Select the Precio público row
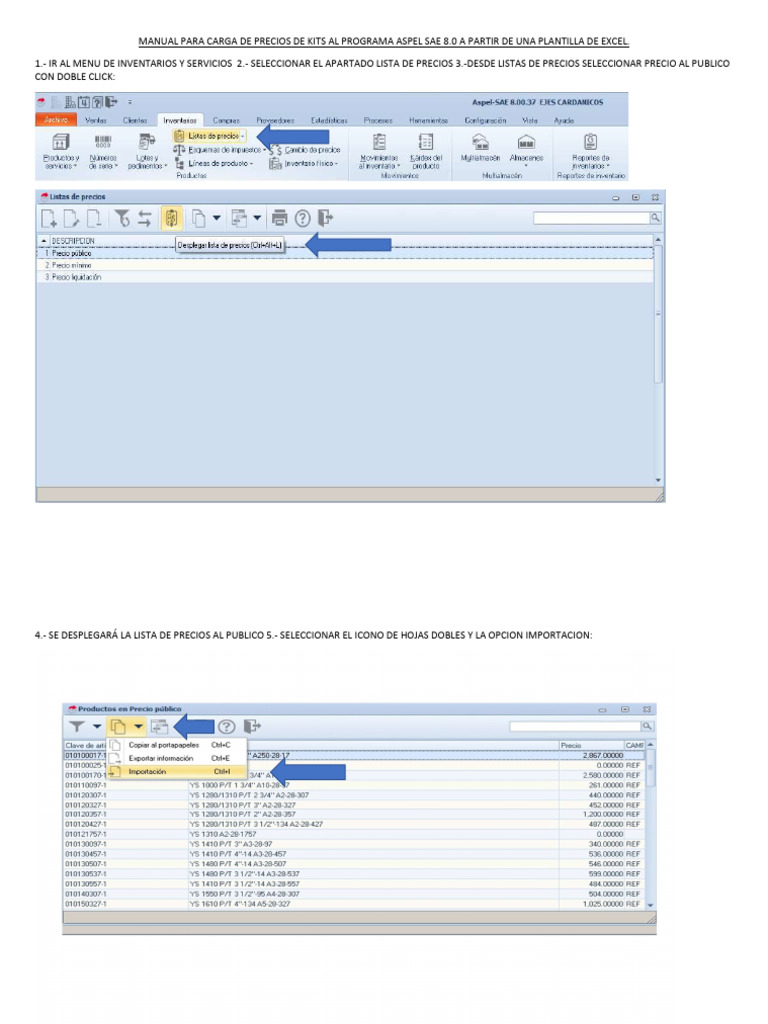768x1024 pixels. point(345,253)
